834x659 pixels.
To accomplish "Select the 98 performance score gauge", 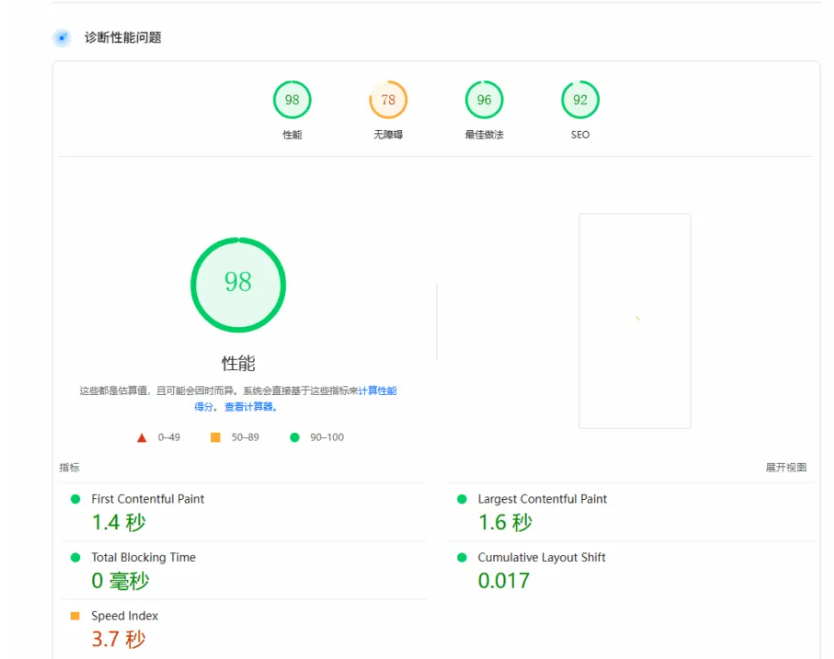I will 292,100.
